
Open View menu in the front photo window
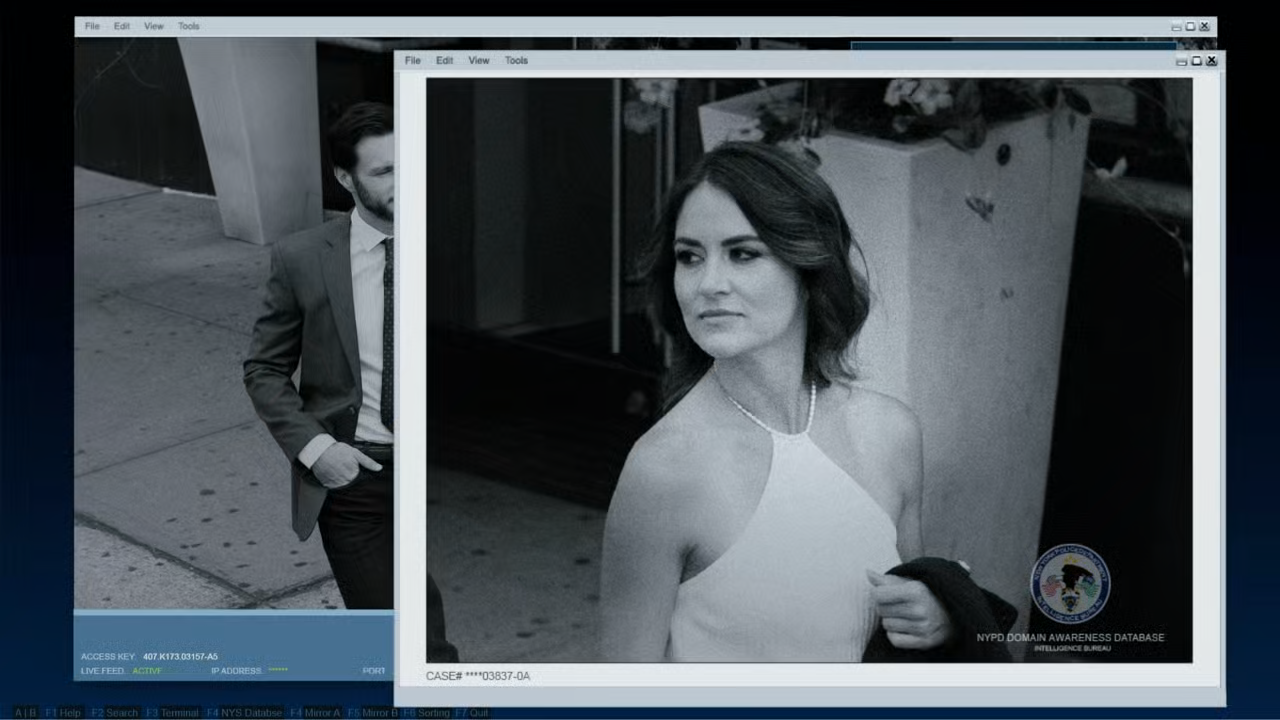coord(479,61)
